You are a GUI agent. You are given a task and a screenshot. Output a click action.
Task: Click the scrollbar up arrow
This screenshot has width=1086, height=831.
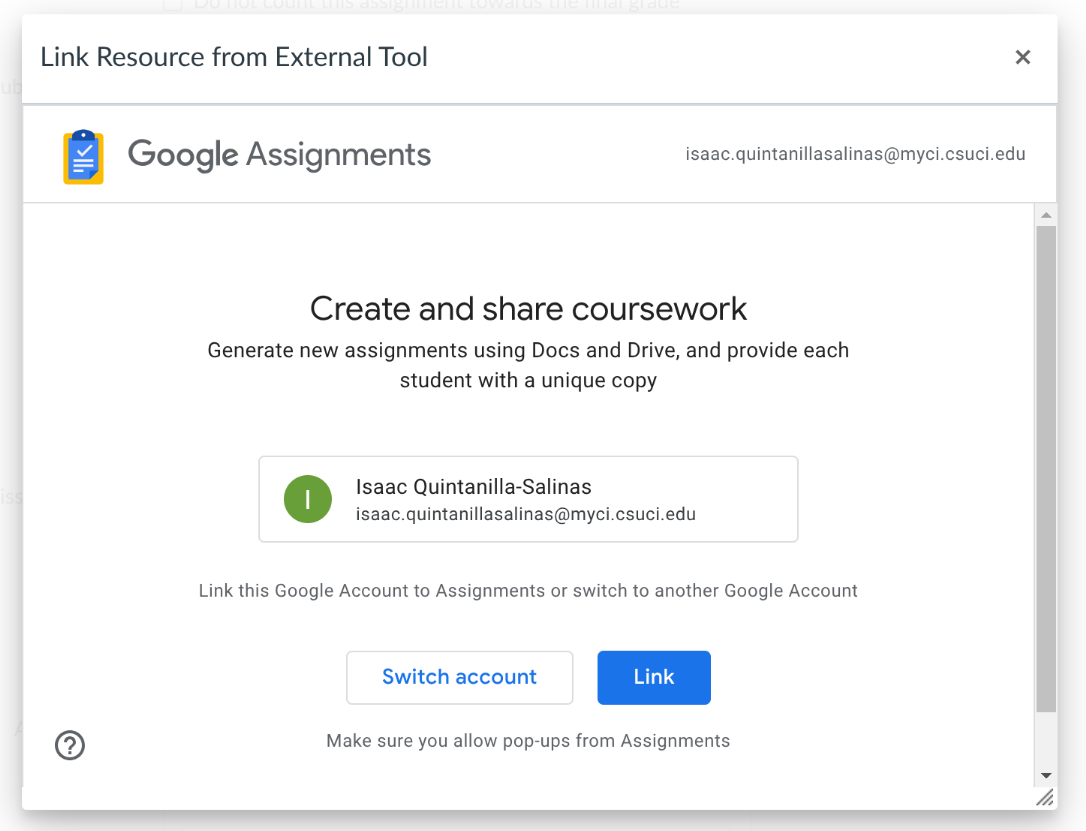[x=1046, y=215]
